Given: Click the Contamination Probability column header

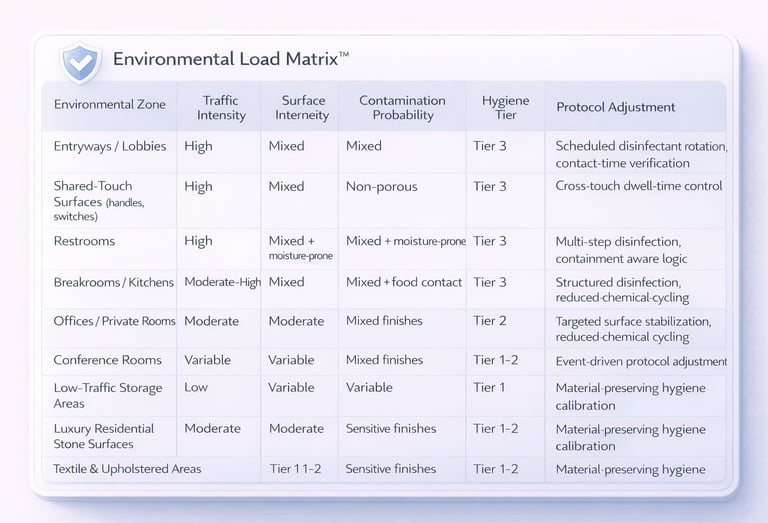Looking at the screenshot, I should point(402,108).
